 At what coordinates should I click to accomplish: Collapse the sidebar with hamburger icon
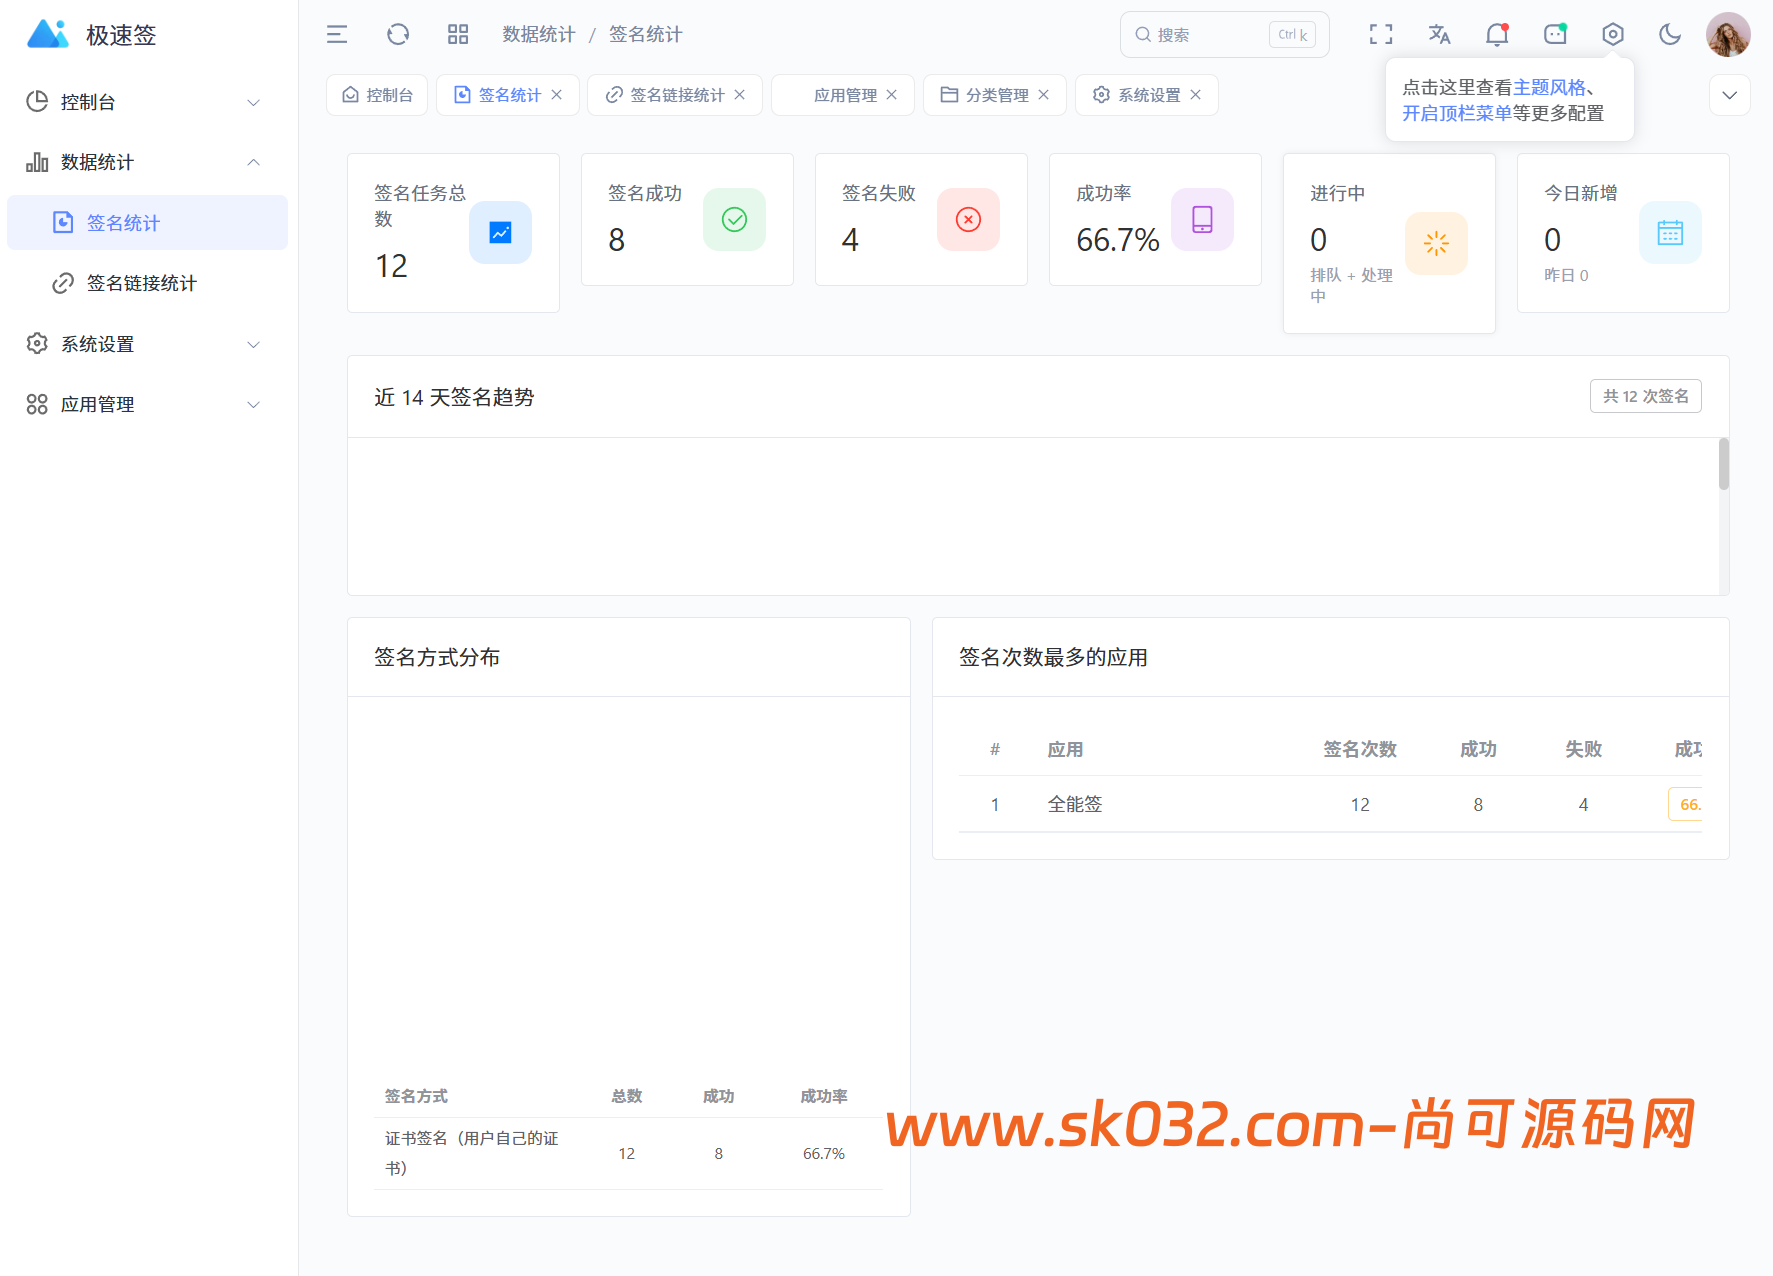click(337, 35)
